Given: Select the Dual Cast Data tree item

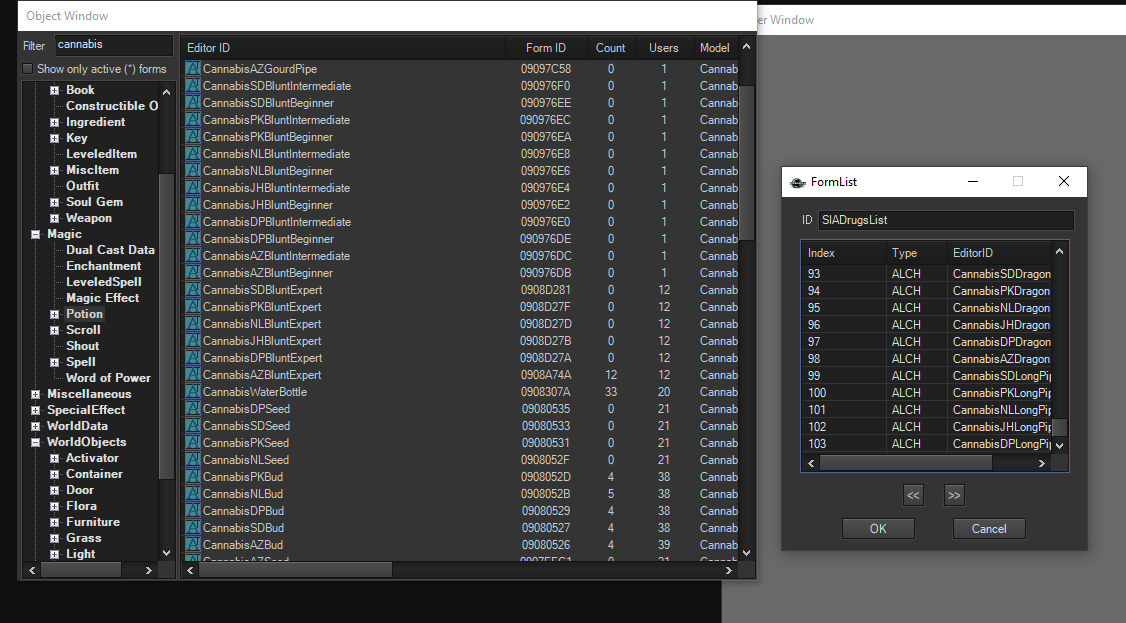Looking at the screenshot, I should (111, 250).
